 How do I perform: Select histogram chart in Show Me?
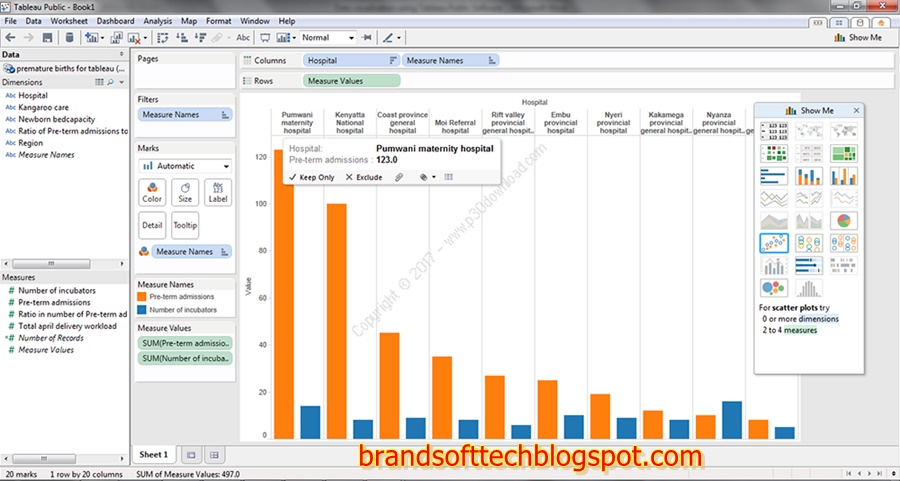point(809,288)
